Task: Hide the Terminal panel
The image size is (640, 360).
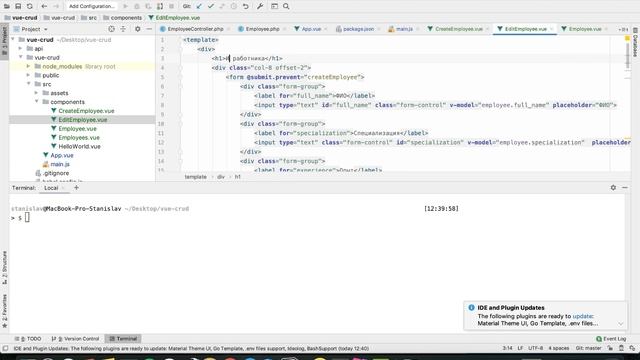Action: point(625,188)
